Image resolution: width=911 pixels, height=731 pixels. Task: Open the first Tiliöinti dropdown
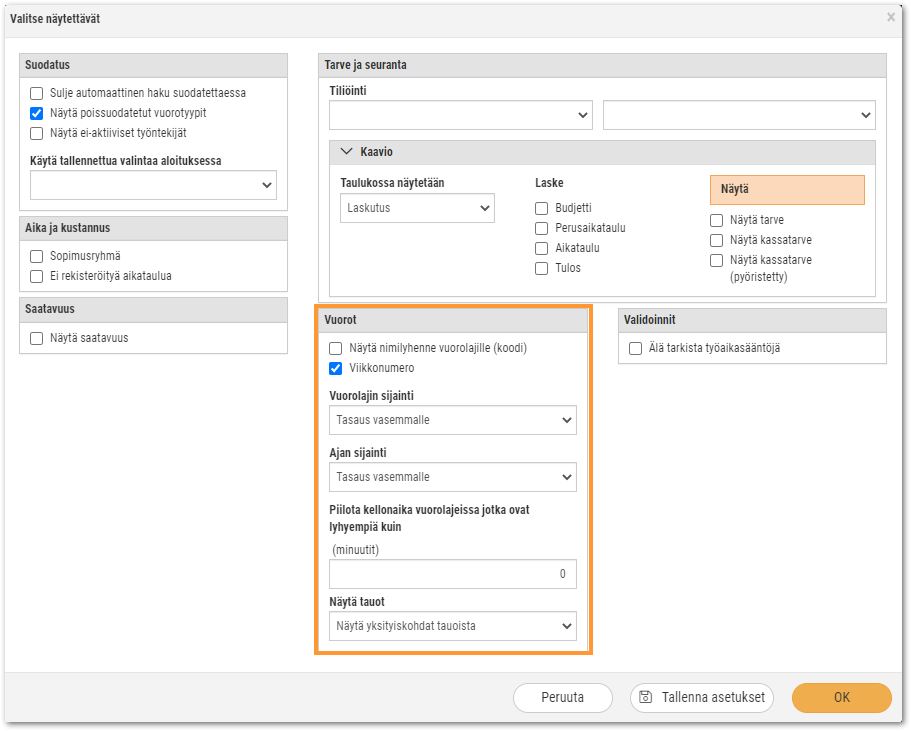pyautogui.click(x=461, y=115)
